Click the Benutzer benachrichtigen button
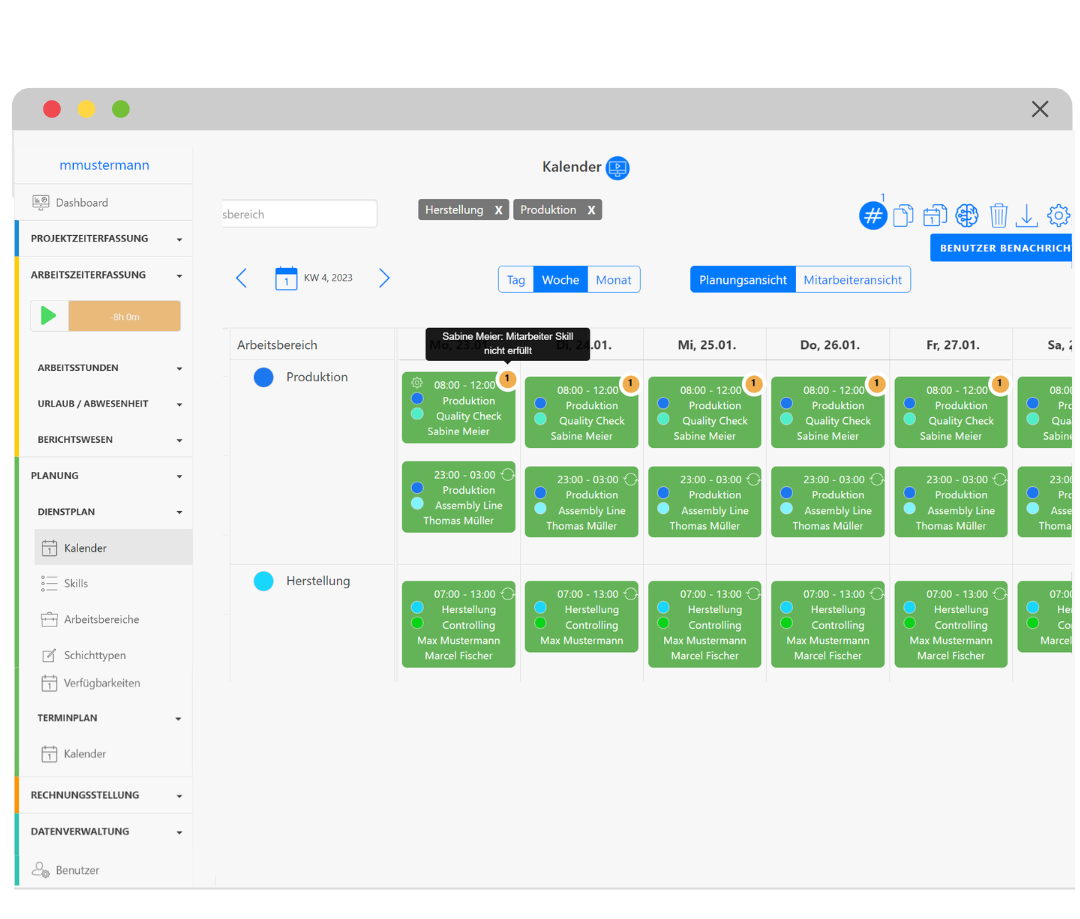Screen dimensions: 1080x919 pos(1002,248)
